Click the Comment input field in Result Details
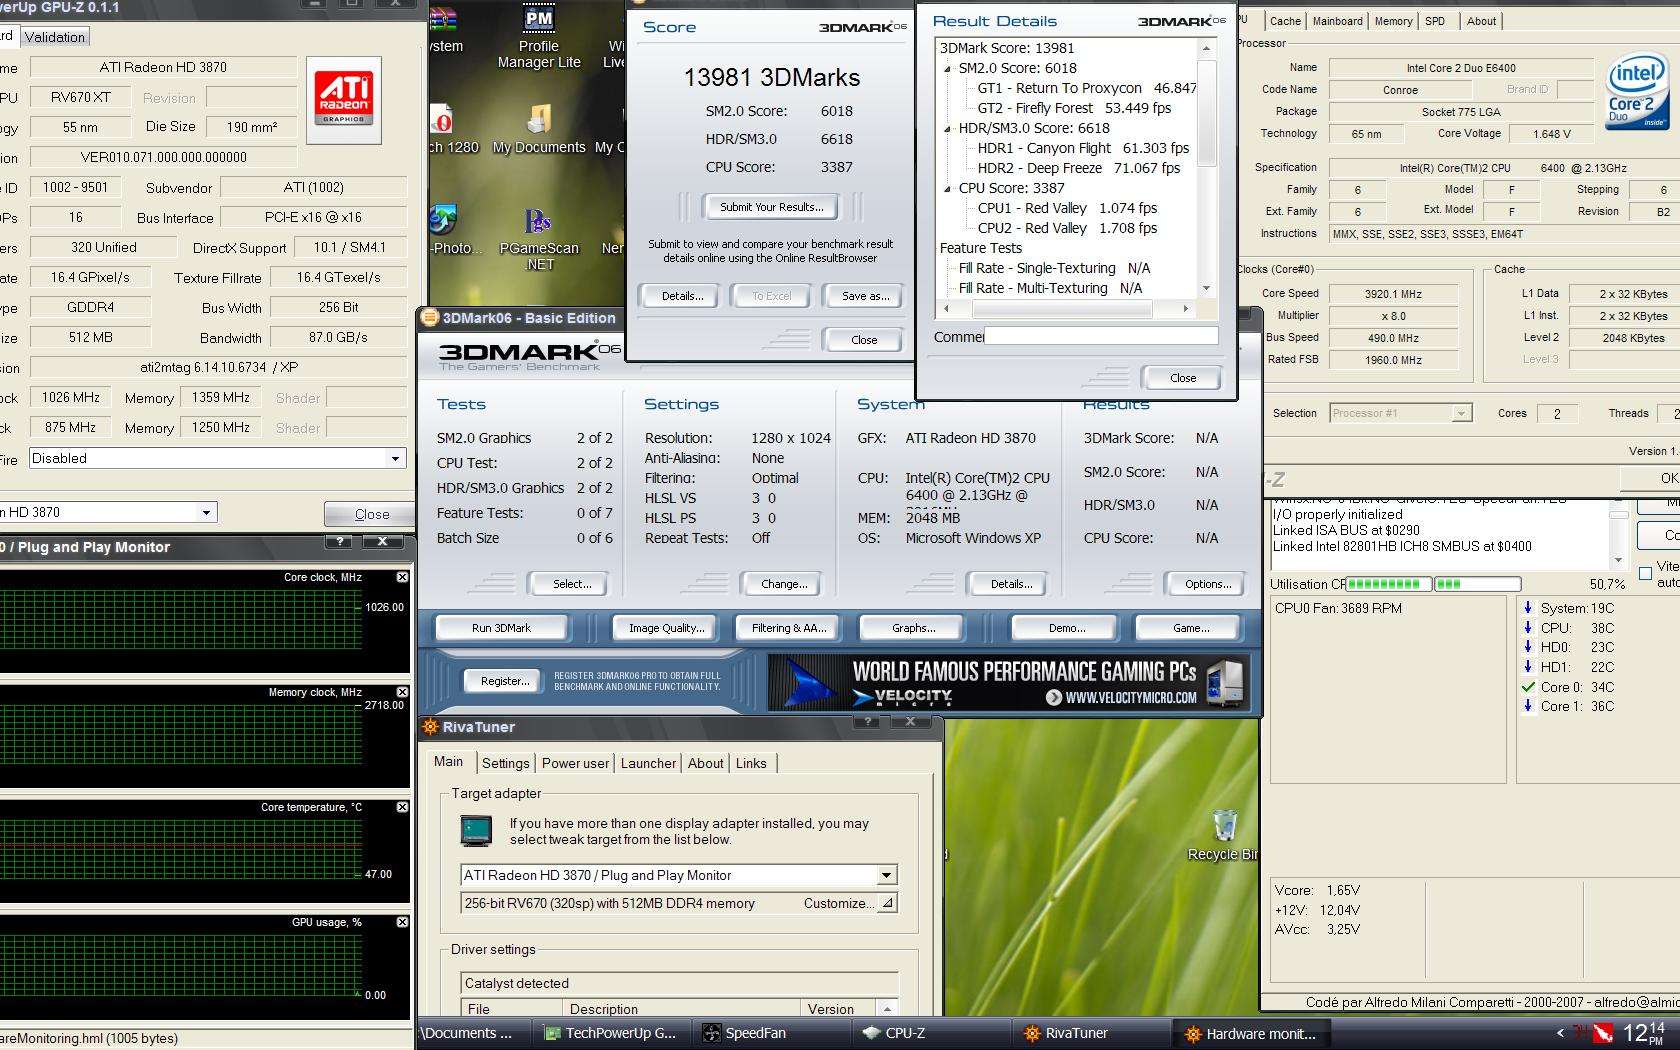Image resolution: width=1680 pixels, height=1050 pixels. click(1101, 337)
